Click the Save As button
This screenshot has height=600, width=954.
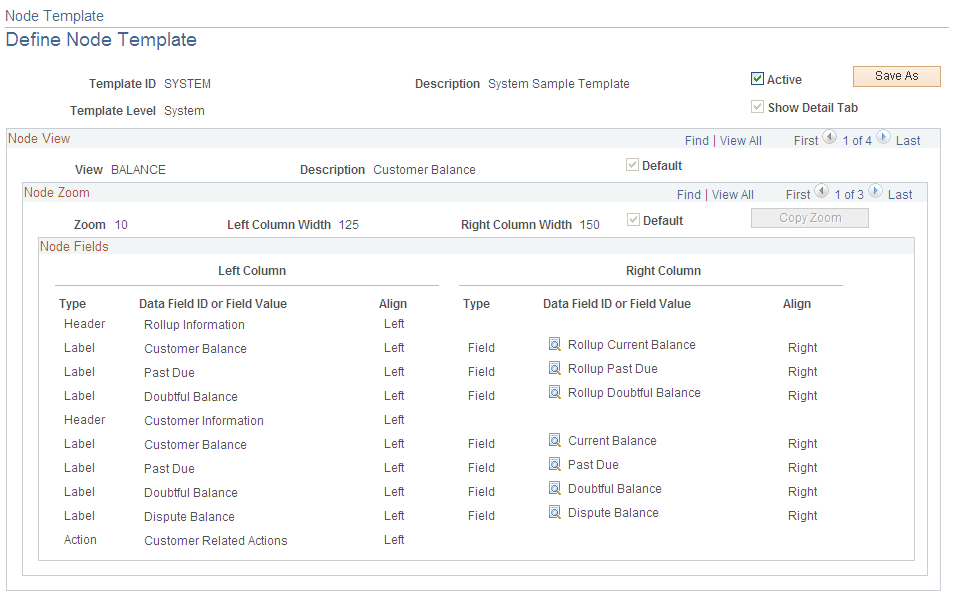(896, 76)
